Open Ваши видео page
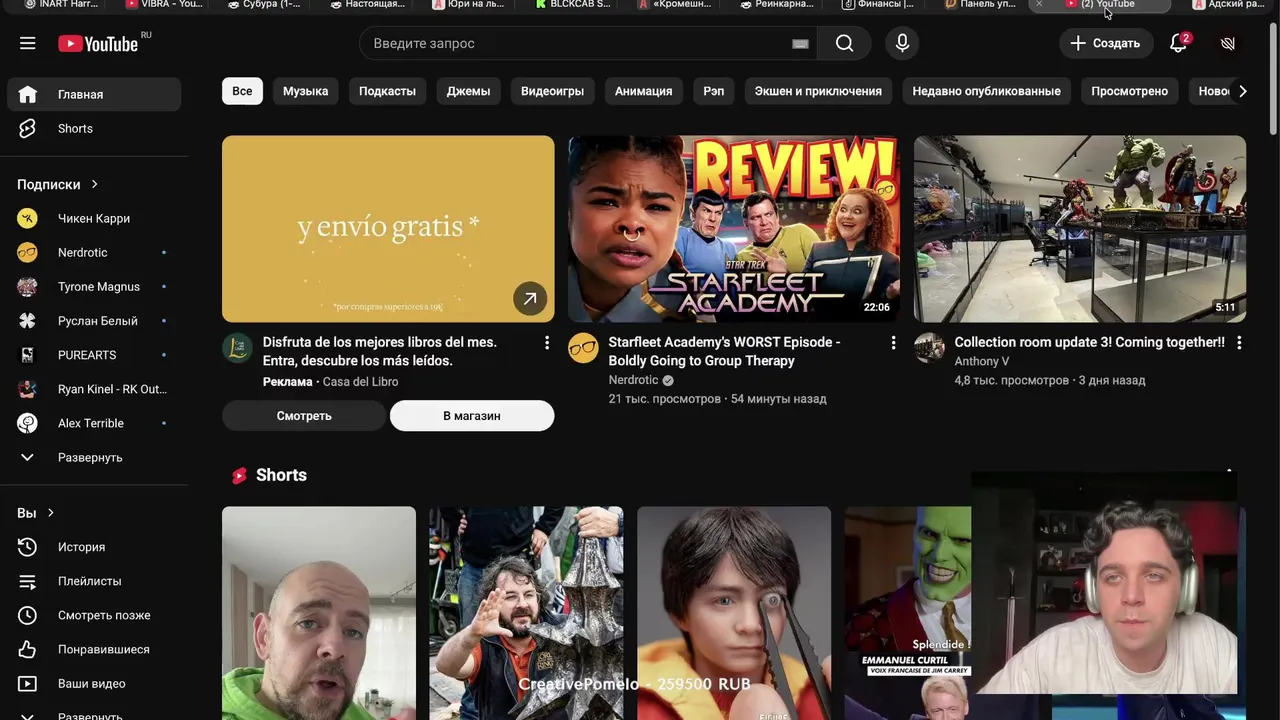1280x720 pixels. 94,683
